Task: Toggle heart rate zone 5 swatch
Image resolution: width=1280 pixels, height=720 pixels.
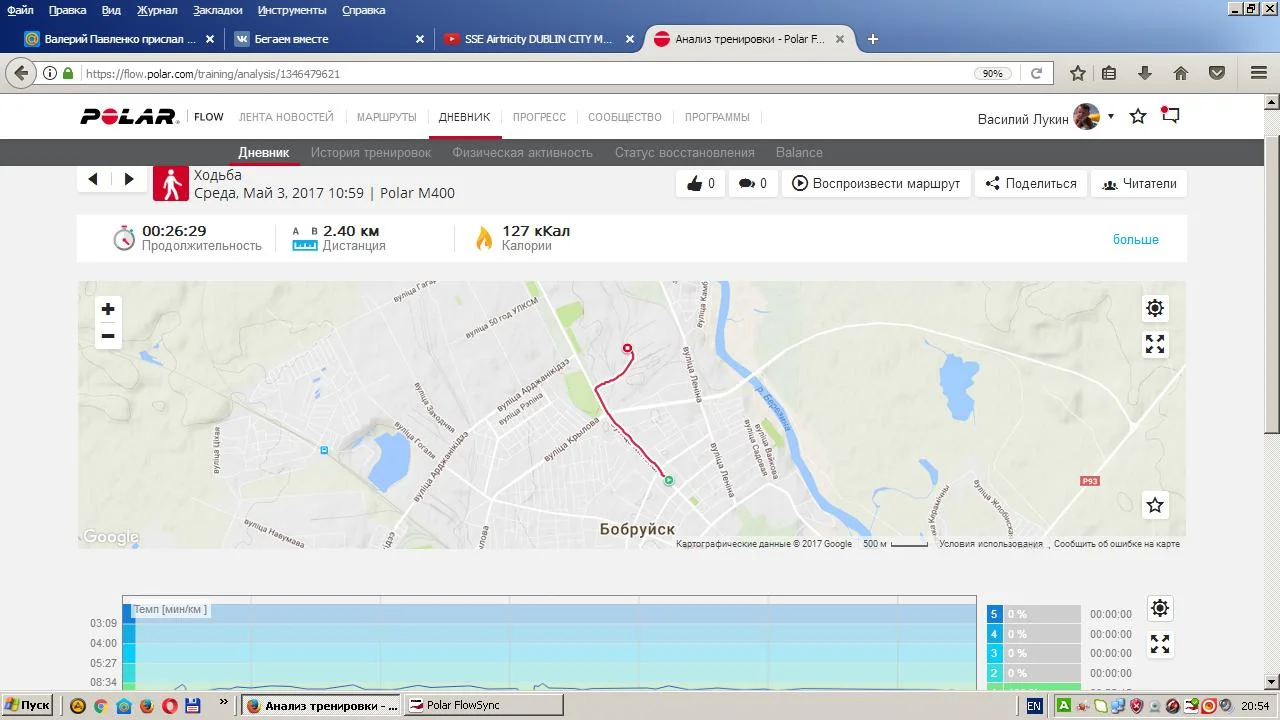Action: tap(994, 614)
